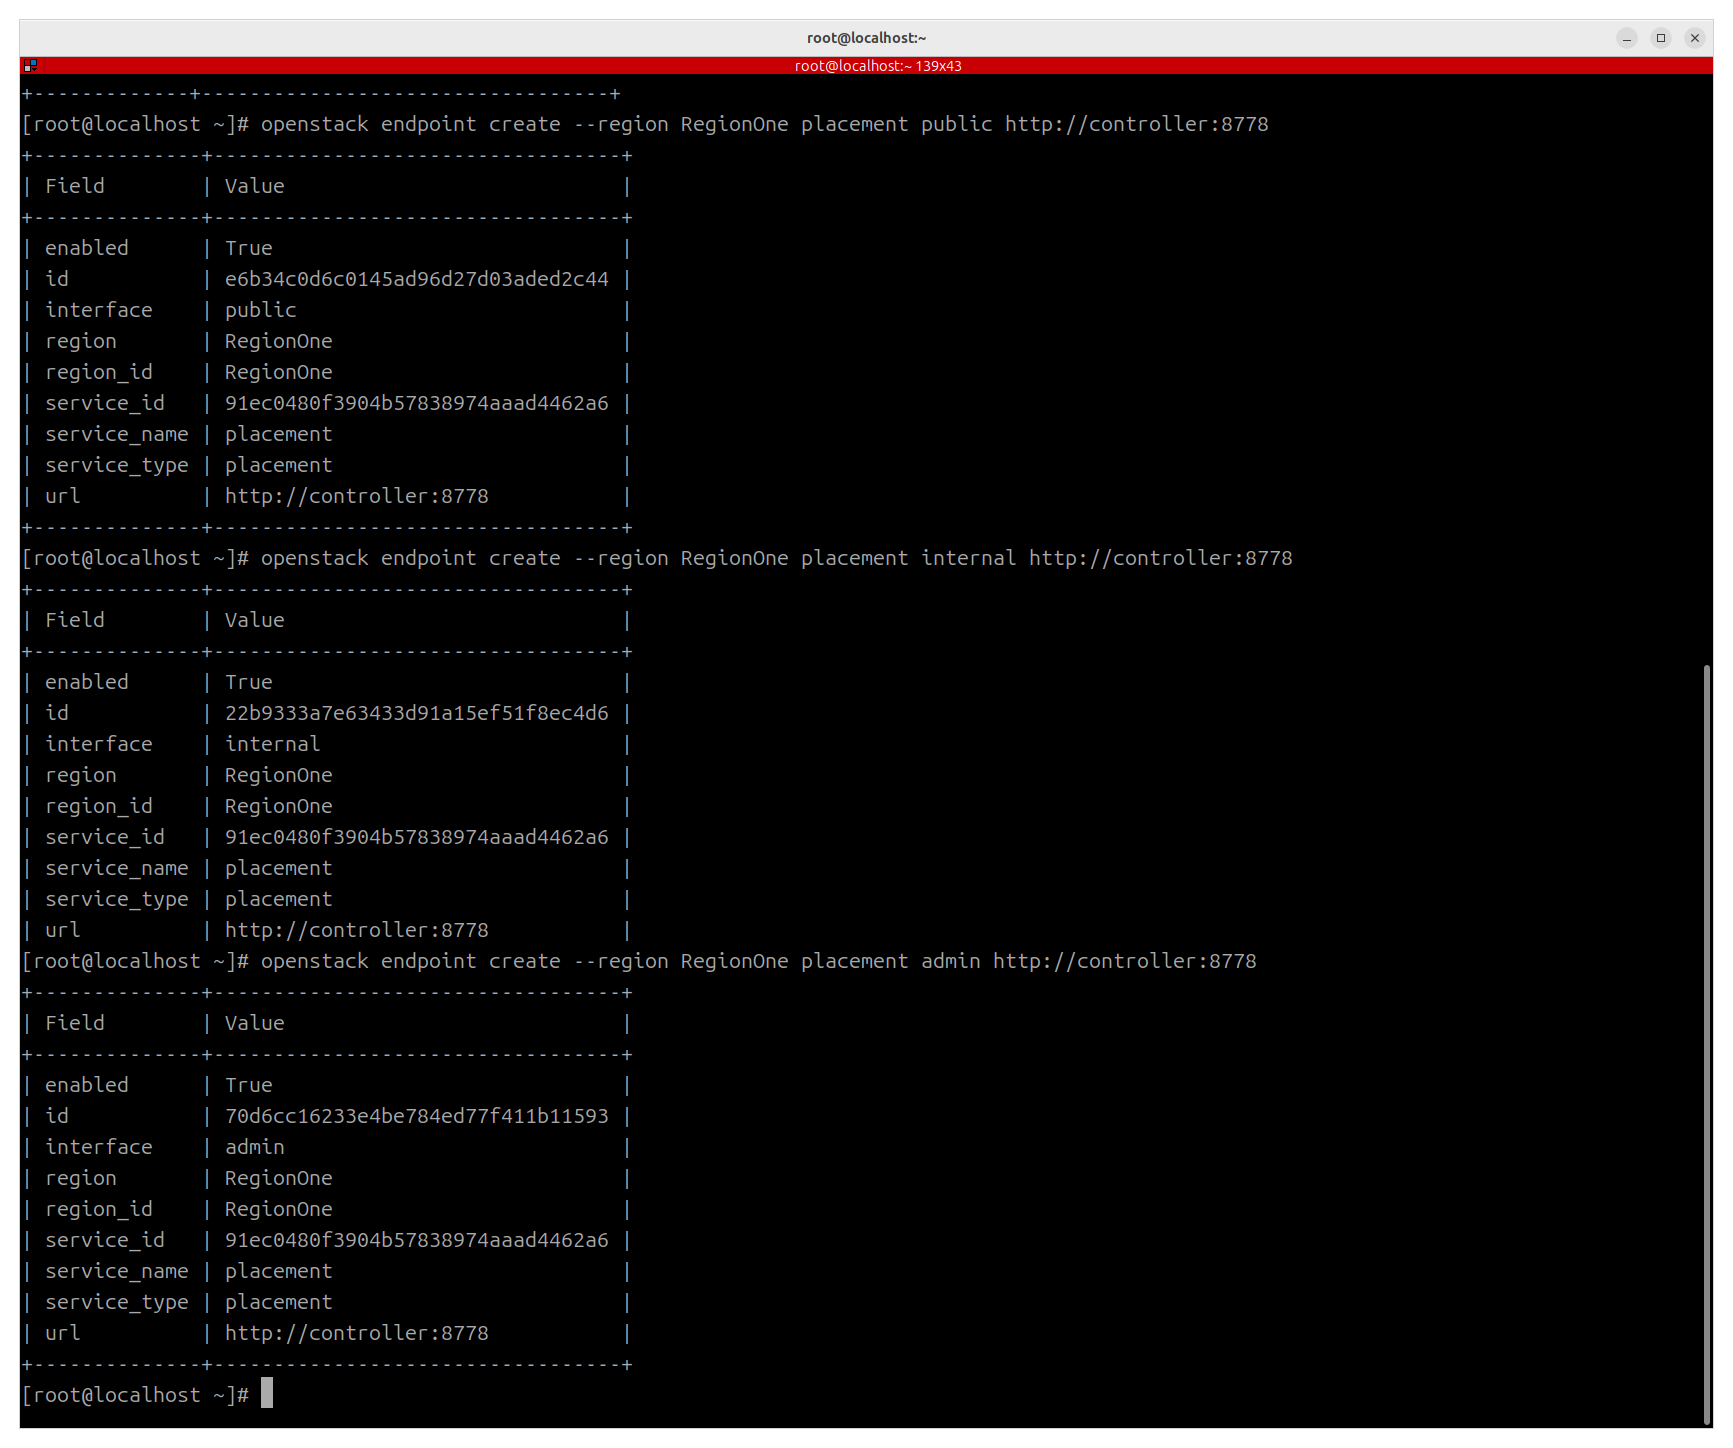Click the terminal pane icon in red bar
This screenshot has height=1448, width=1733.
pos(30,66)
